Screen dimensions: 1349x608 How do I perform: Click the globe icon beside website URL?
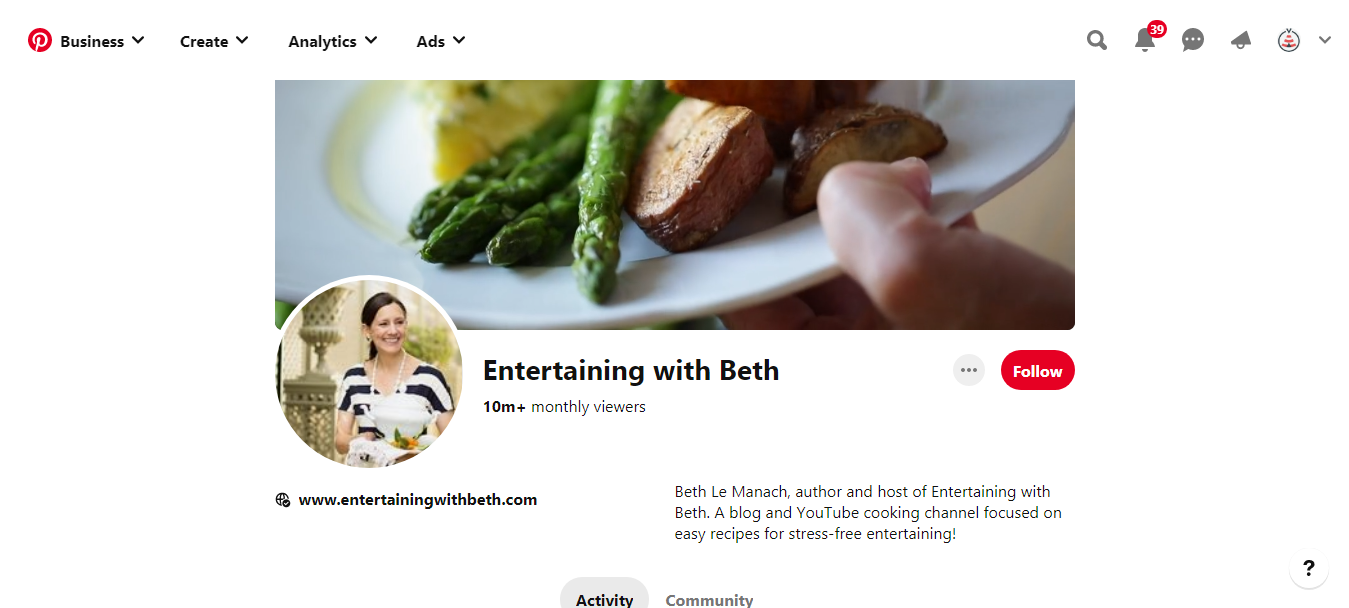(x=283, y=500)
